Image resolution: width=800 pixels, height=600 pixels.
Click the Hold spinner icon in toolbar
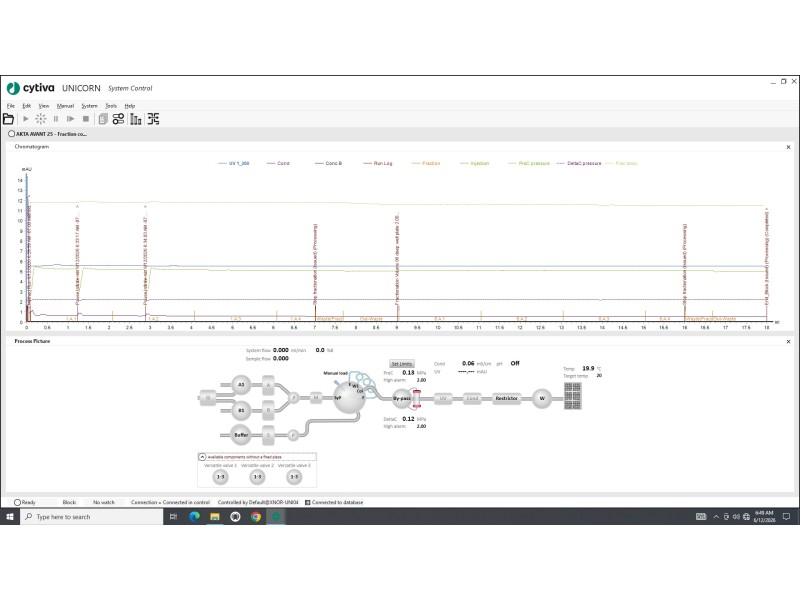tap(41, 119)
